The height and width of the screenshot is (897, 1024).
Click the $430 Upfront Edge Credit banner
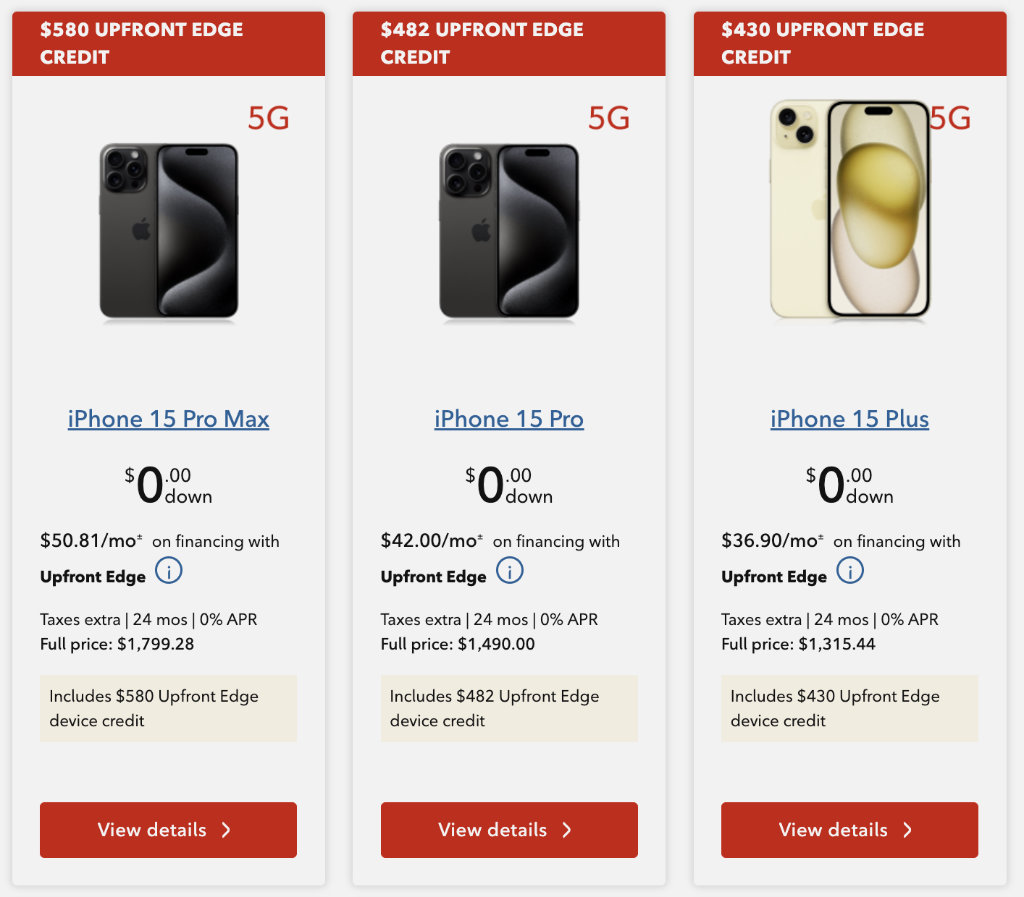click(849, 43)
